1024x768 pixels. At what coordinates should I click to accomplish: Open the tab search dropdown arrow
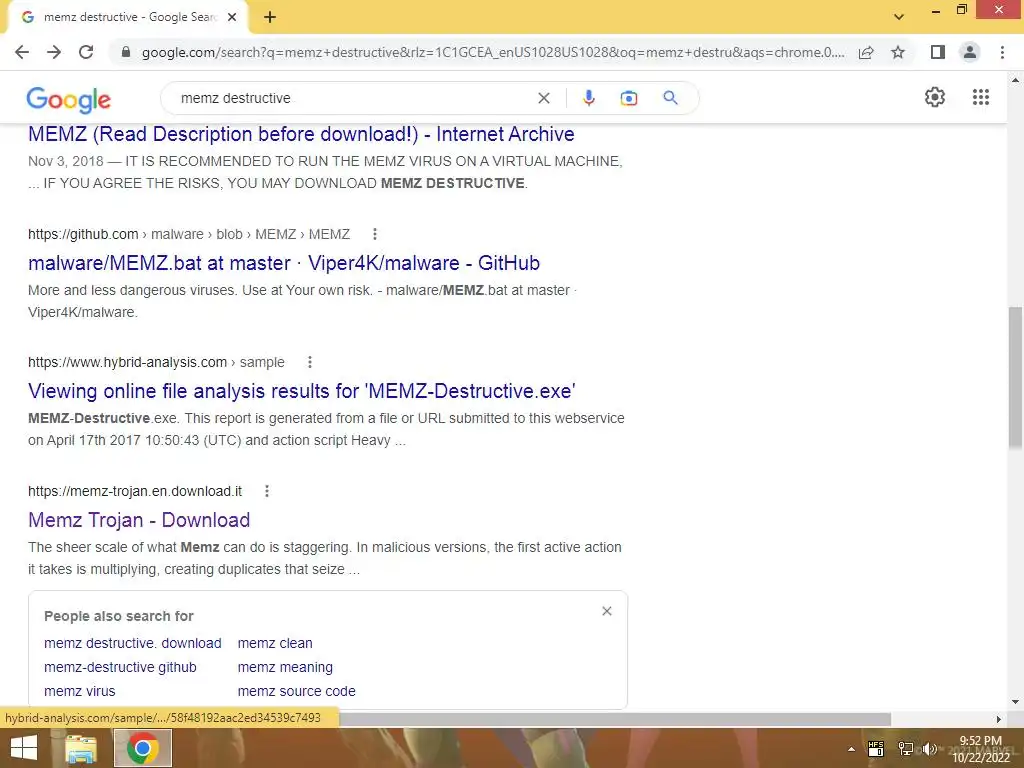(899, 17)
